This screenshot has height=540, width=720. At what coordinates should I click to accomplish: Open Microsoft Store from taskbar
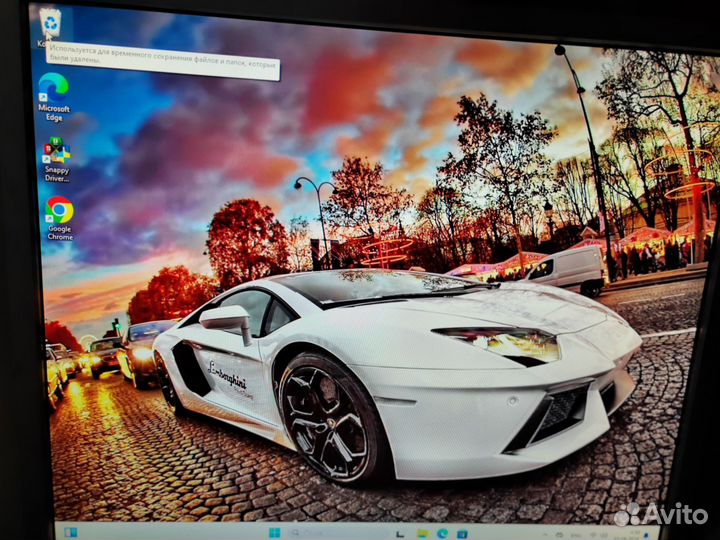point(462,534)
